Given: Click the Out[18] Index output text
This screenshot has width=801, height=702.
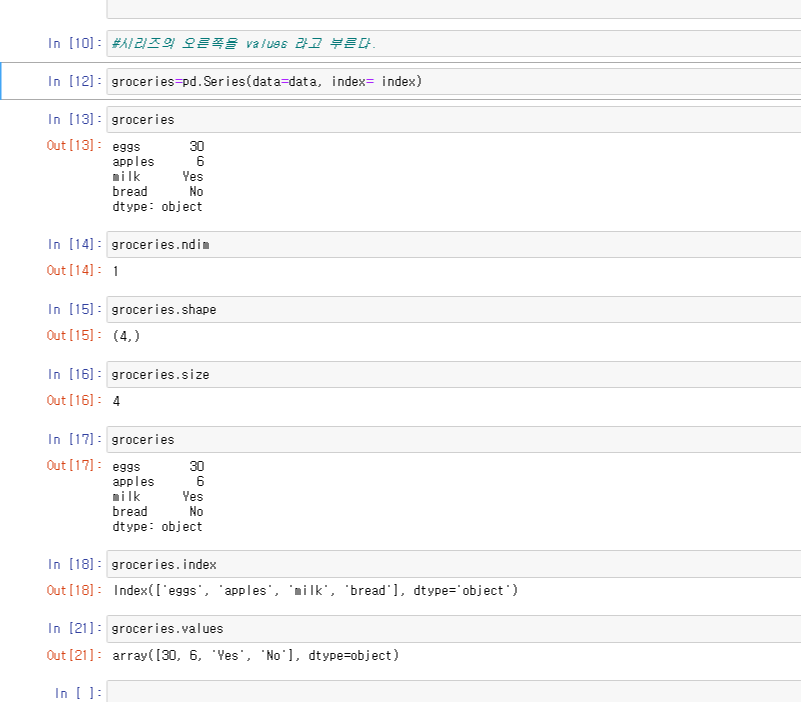Looking at the screenshot, I should 316,591.
